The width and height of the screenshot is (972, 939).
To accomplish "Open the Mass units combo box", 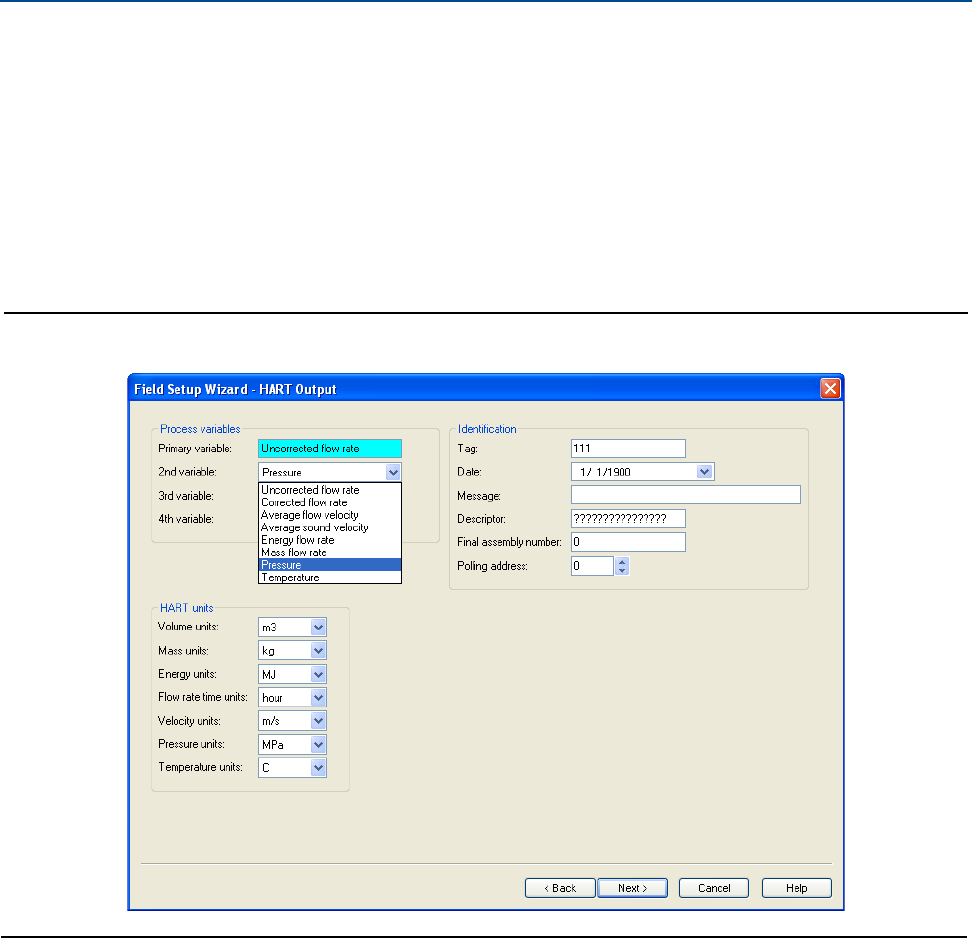I will (318, 651).
